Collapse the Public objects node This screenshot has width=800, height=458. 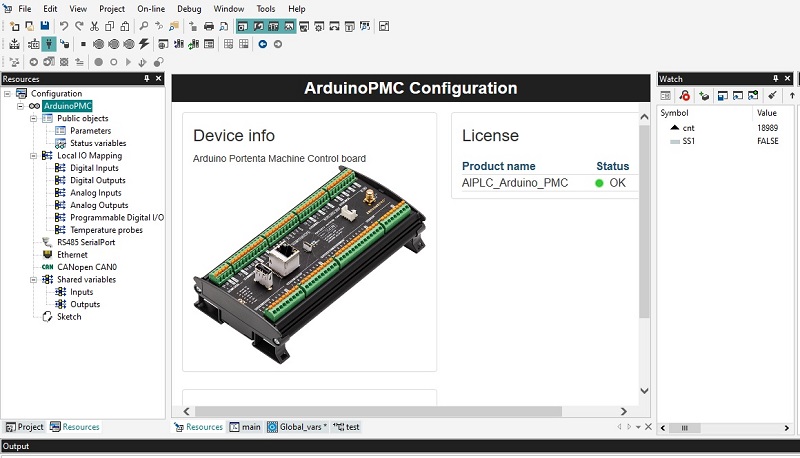coord(33,118)
